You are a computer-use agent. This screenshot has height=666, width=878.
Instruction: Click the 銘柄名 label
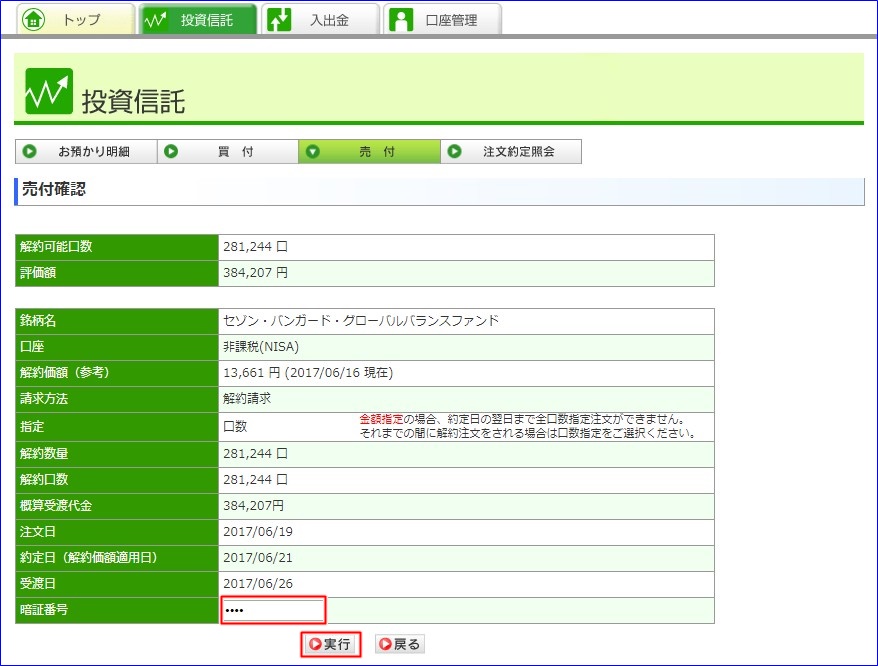(38, 320)
